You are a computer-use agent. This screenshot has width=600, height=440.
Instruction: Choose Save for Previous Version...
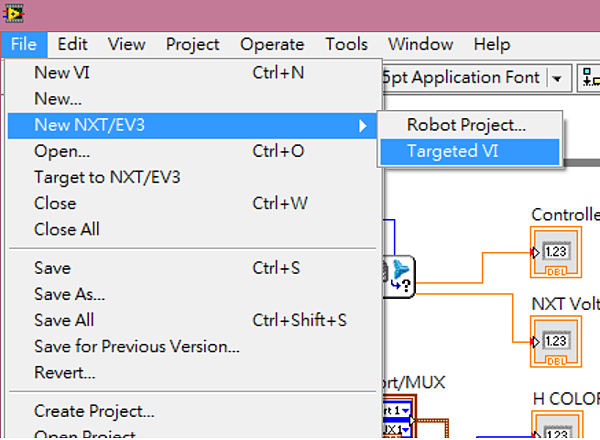192,346
